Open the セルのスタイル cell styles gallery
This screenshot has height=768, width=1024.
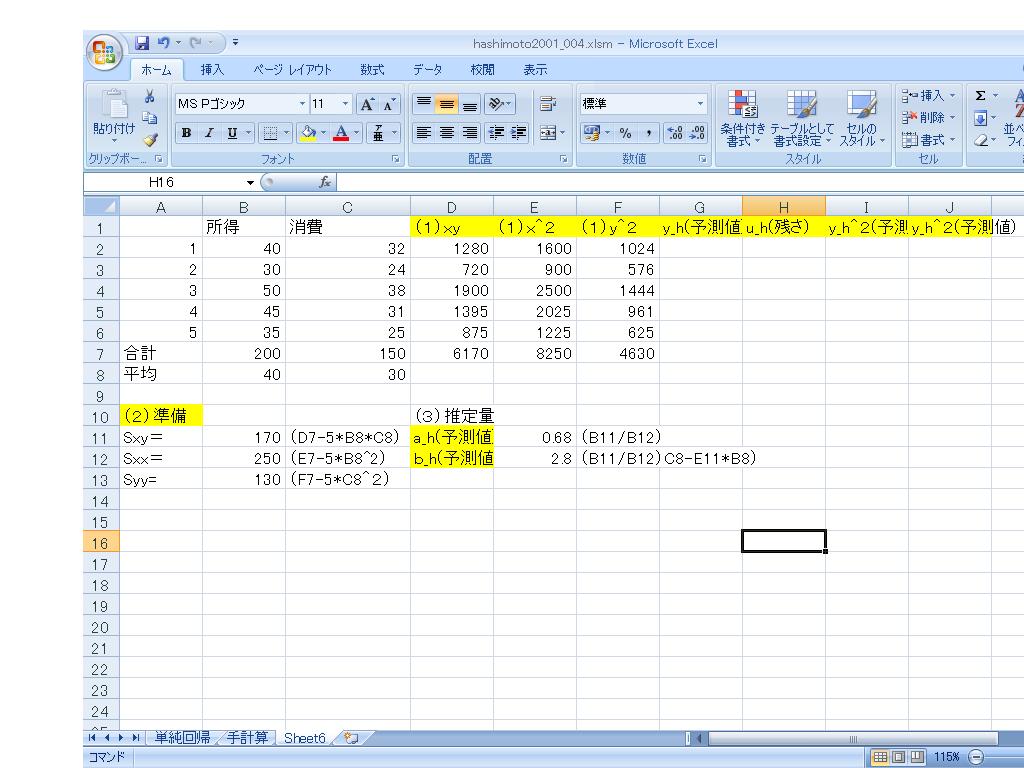(x=862, y=118)
